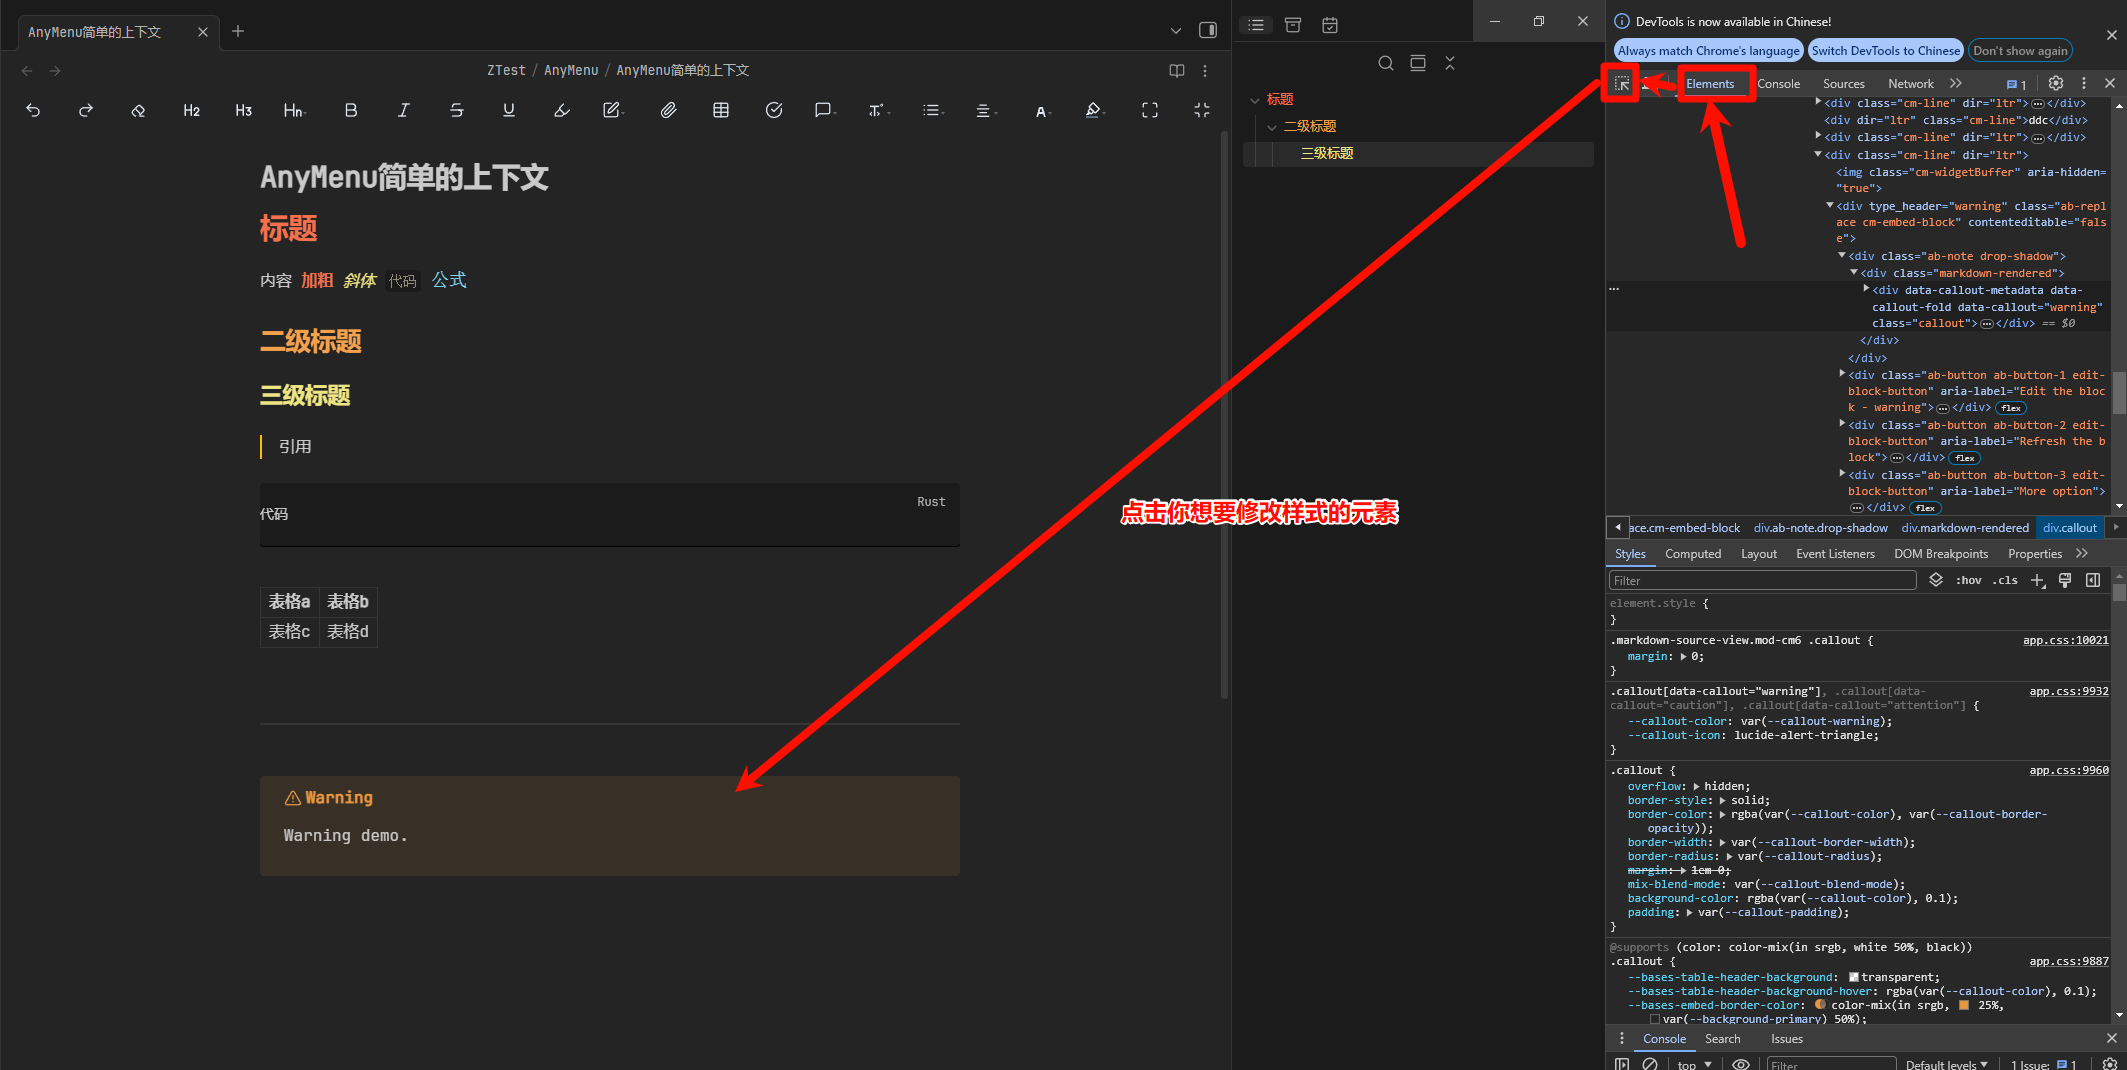This screenshot has height=1070, width=2127.
Task: Toggle bold formatting in the editor toolbar
Action: pyautogui.click(x=351, y=110)
